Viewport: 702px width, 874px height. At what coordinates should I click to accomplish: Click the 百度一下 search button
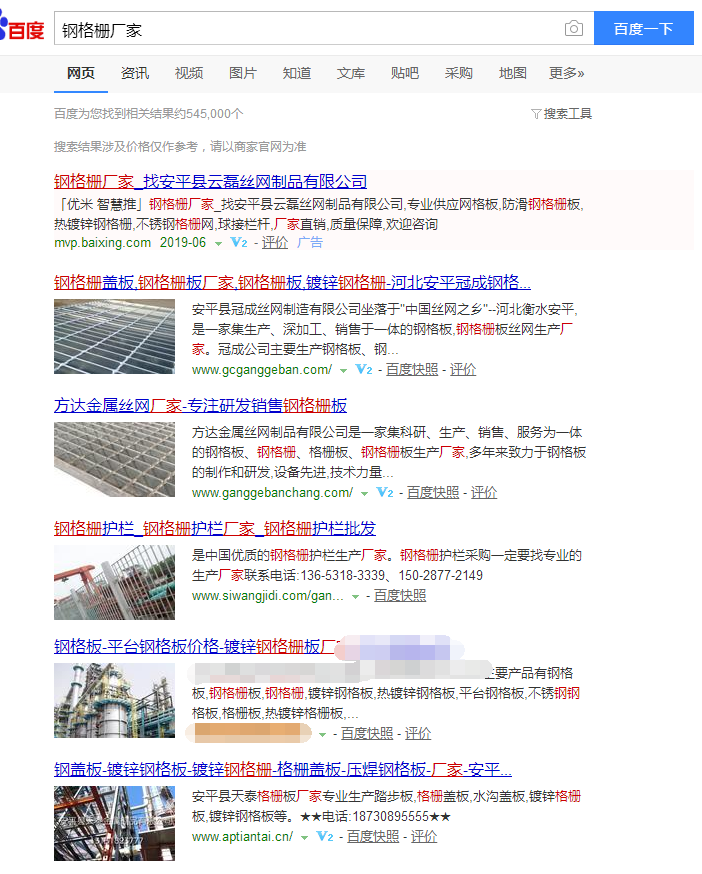point(643,28)
